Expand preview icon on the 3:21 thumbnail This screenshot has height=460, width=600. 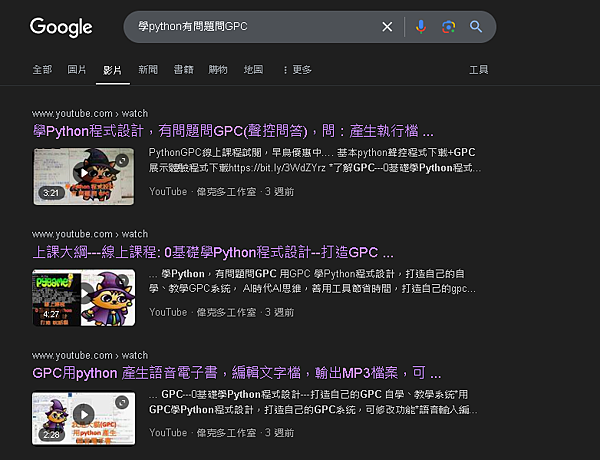pyautogui.click(x=122, y=160)
